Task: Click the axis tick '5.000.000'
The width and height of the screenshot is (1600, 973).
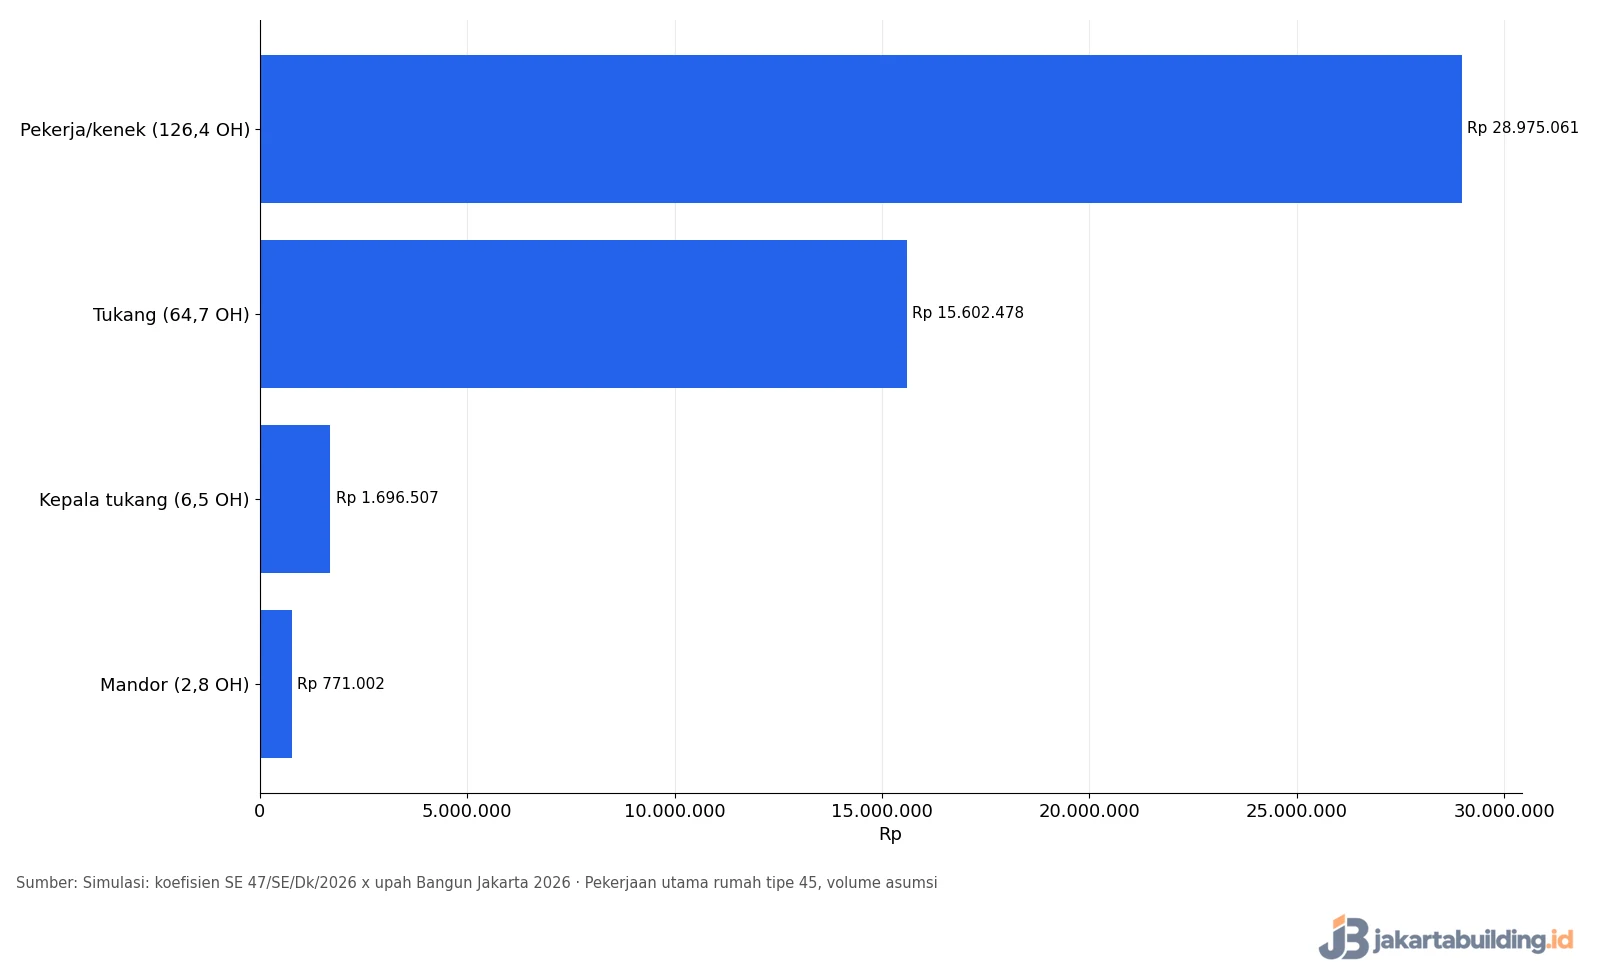Action: pos(467,811)
